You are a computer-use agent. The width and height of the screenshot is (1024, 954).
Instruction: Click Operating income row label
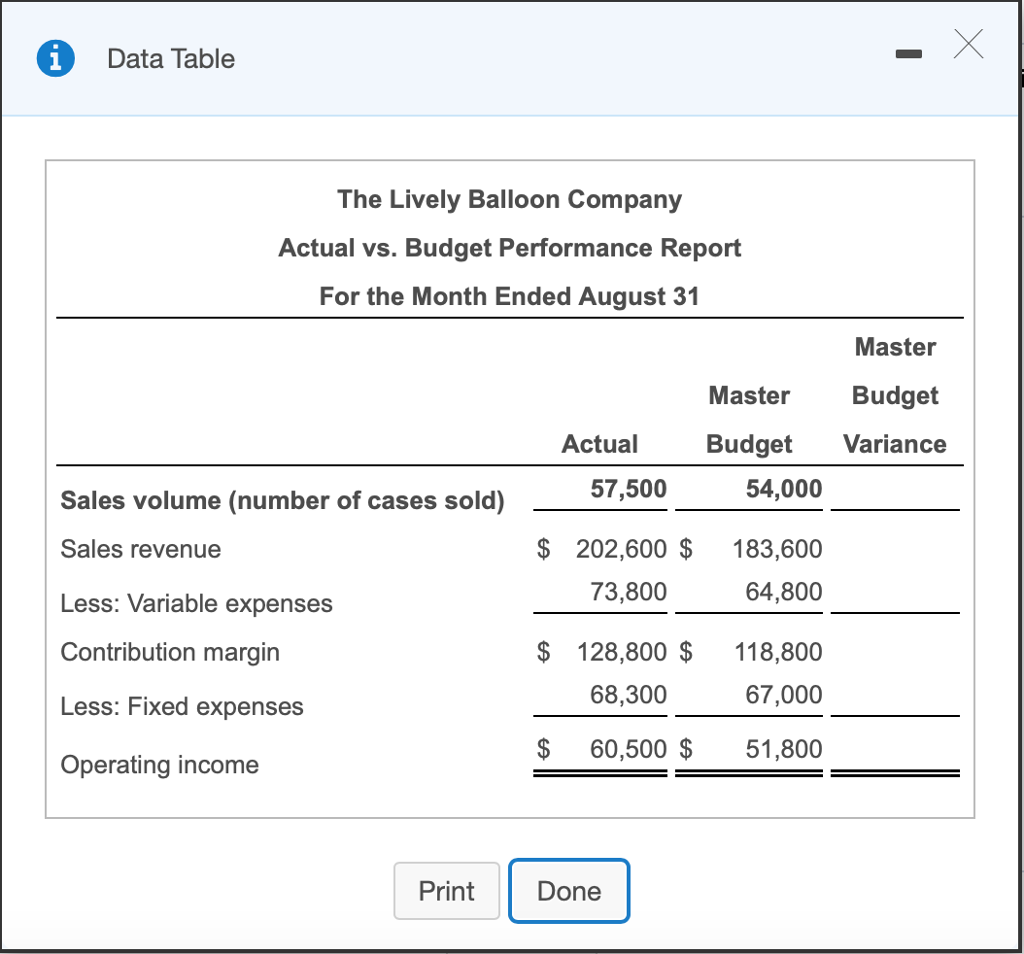click(x=159, y=765)
